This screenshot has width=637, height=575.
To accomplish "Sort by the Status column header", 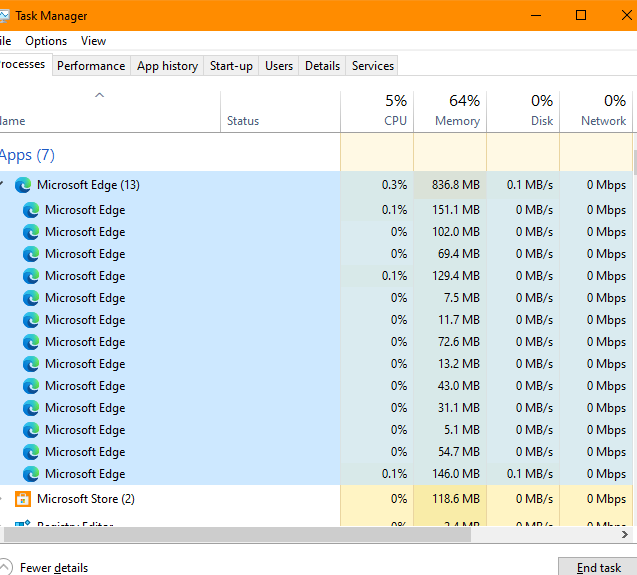I will coord(280,111).
